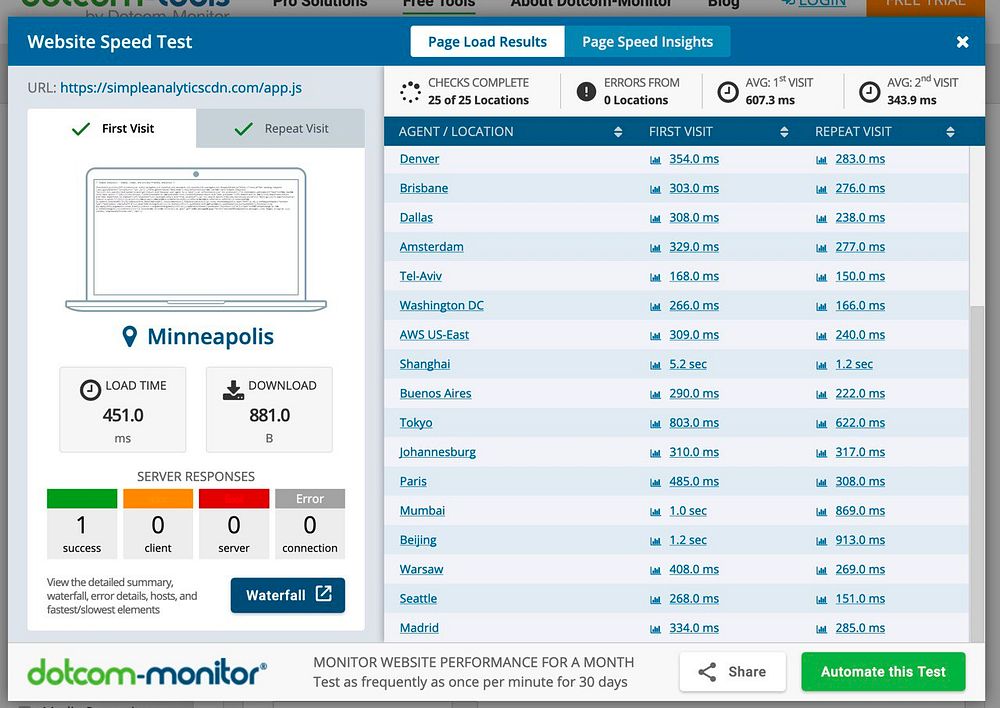1000x708 pixels.
Task: Click the share icon in footer
Action: click(707, 672)
